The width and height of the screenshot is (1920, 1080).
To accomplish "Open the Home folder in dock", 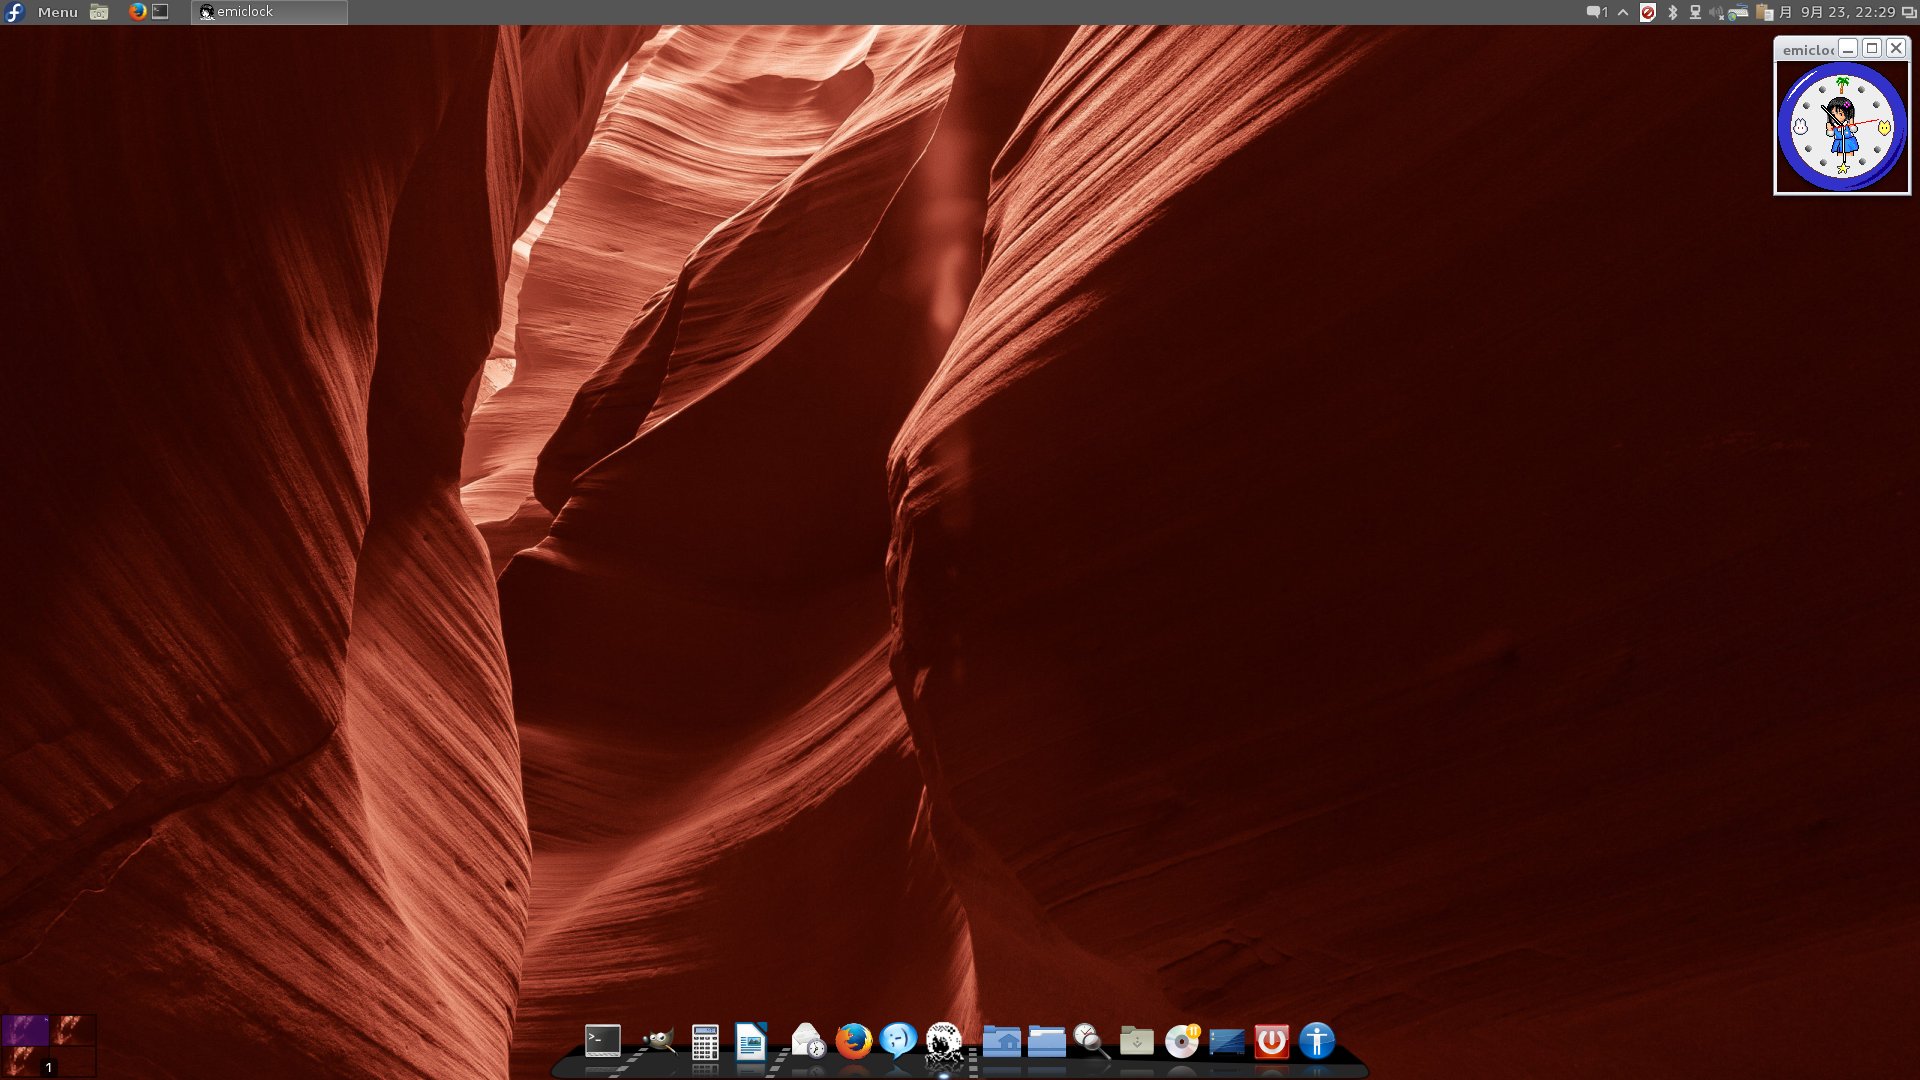I will click(x=1001, y=1041).
